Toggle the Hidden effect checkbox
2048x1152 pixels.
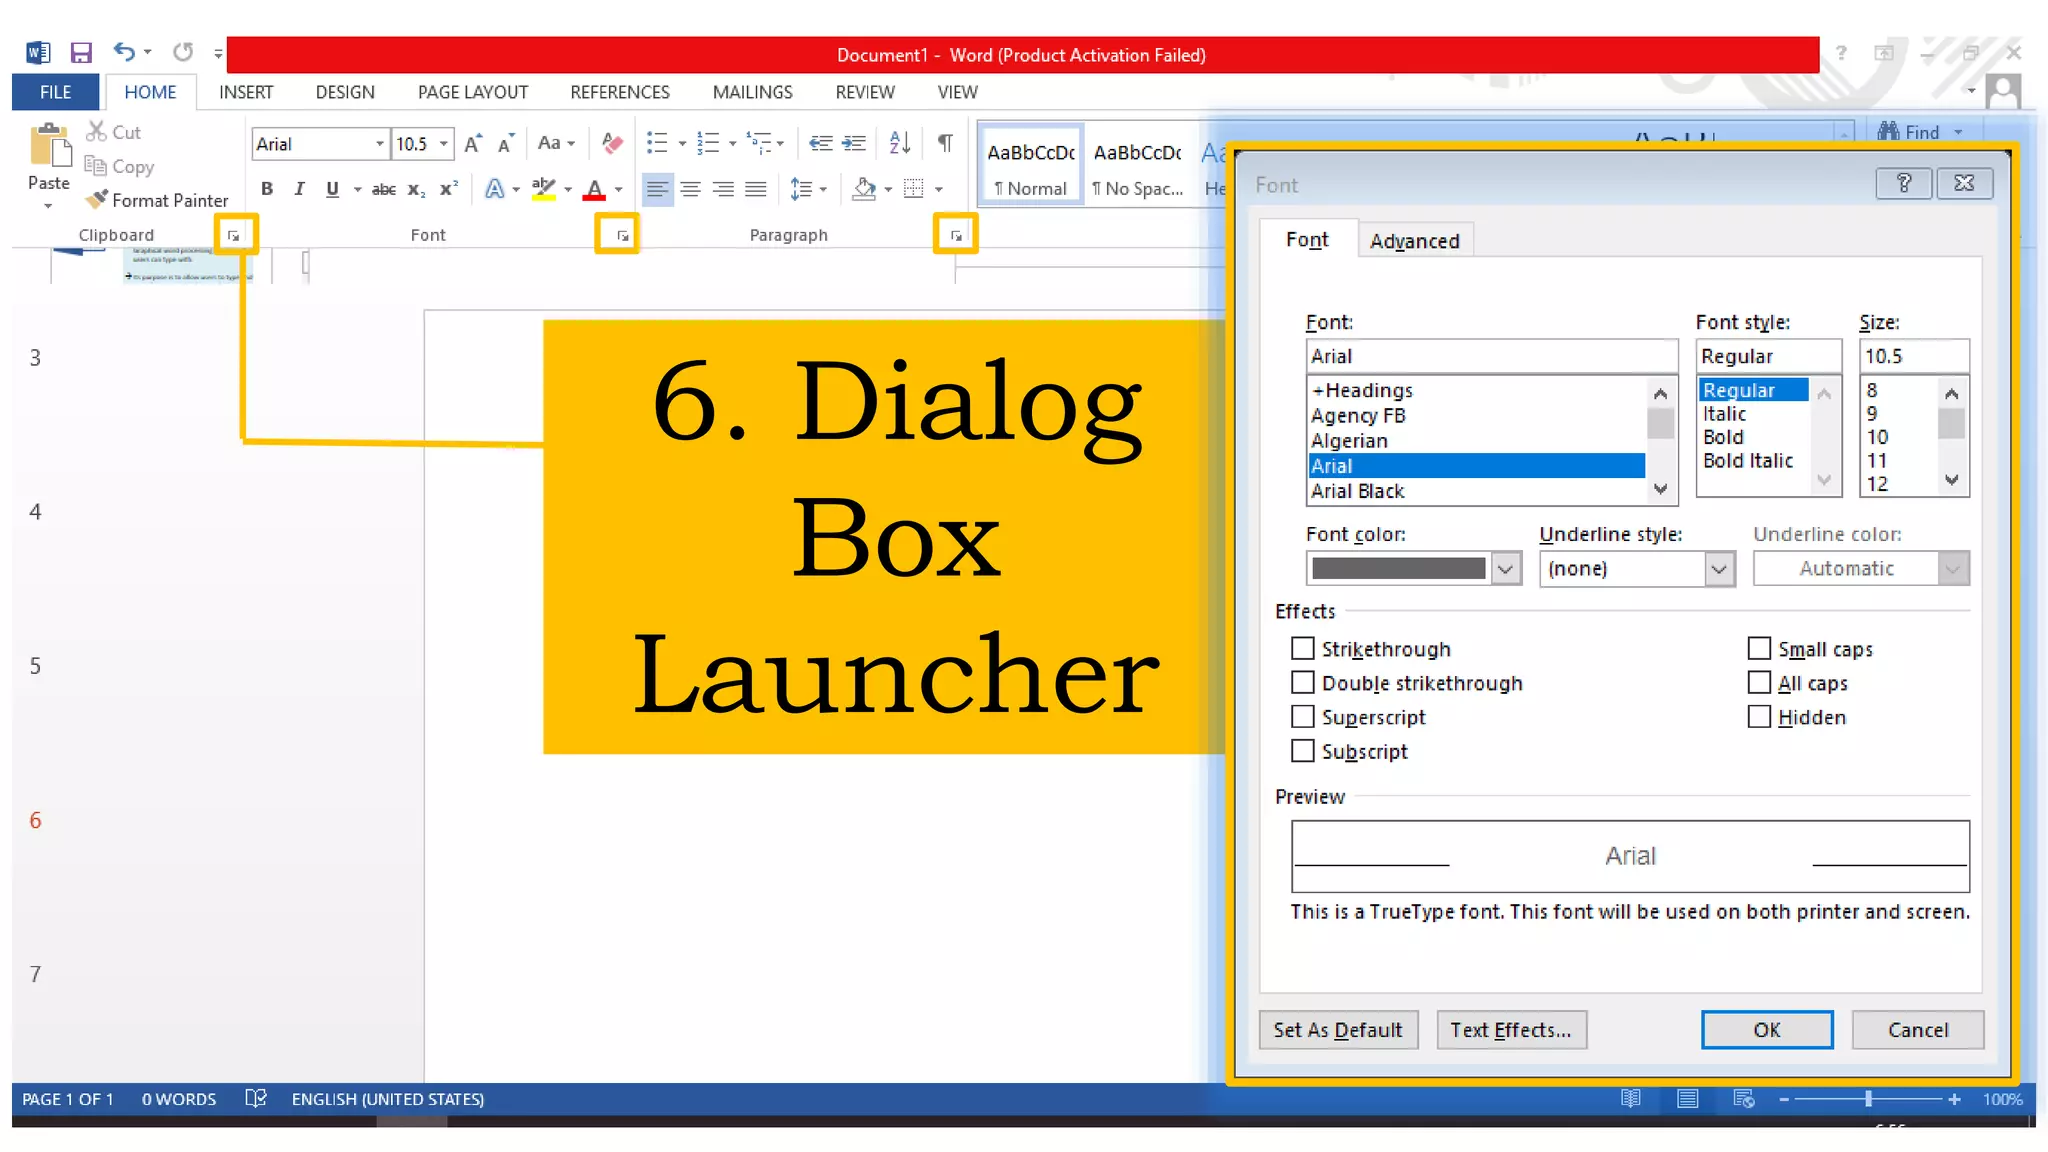(1759, 717)
